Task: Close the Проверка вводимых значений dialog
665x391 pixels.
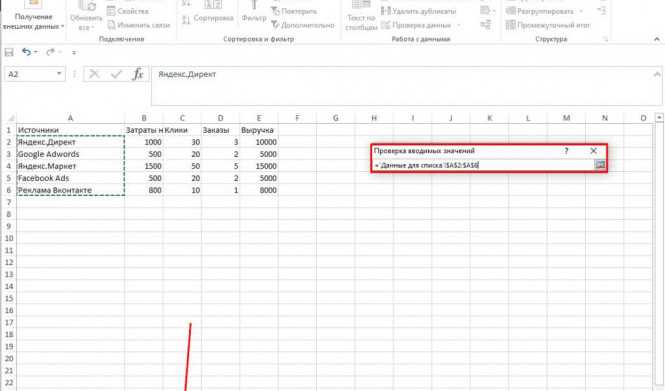Action: pyautogui.click(x=593, y=151)
